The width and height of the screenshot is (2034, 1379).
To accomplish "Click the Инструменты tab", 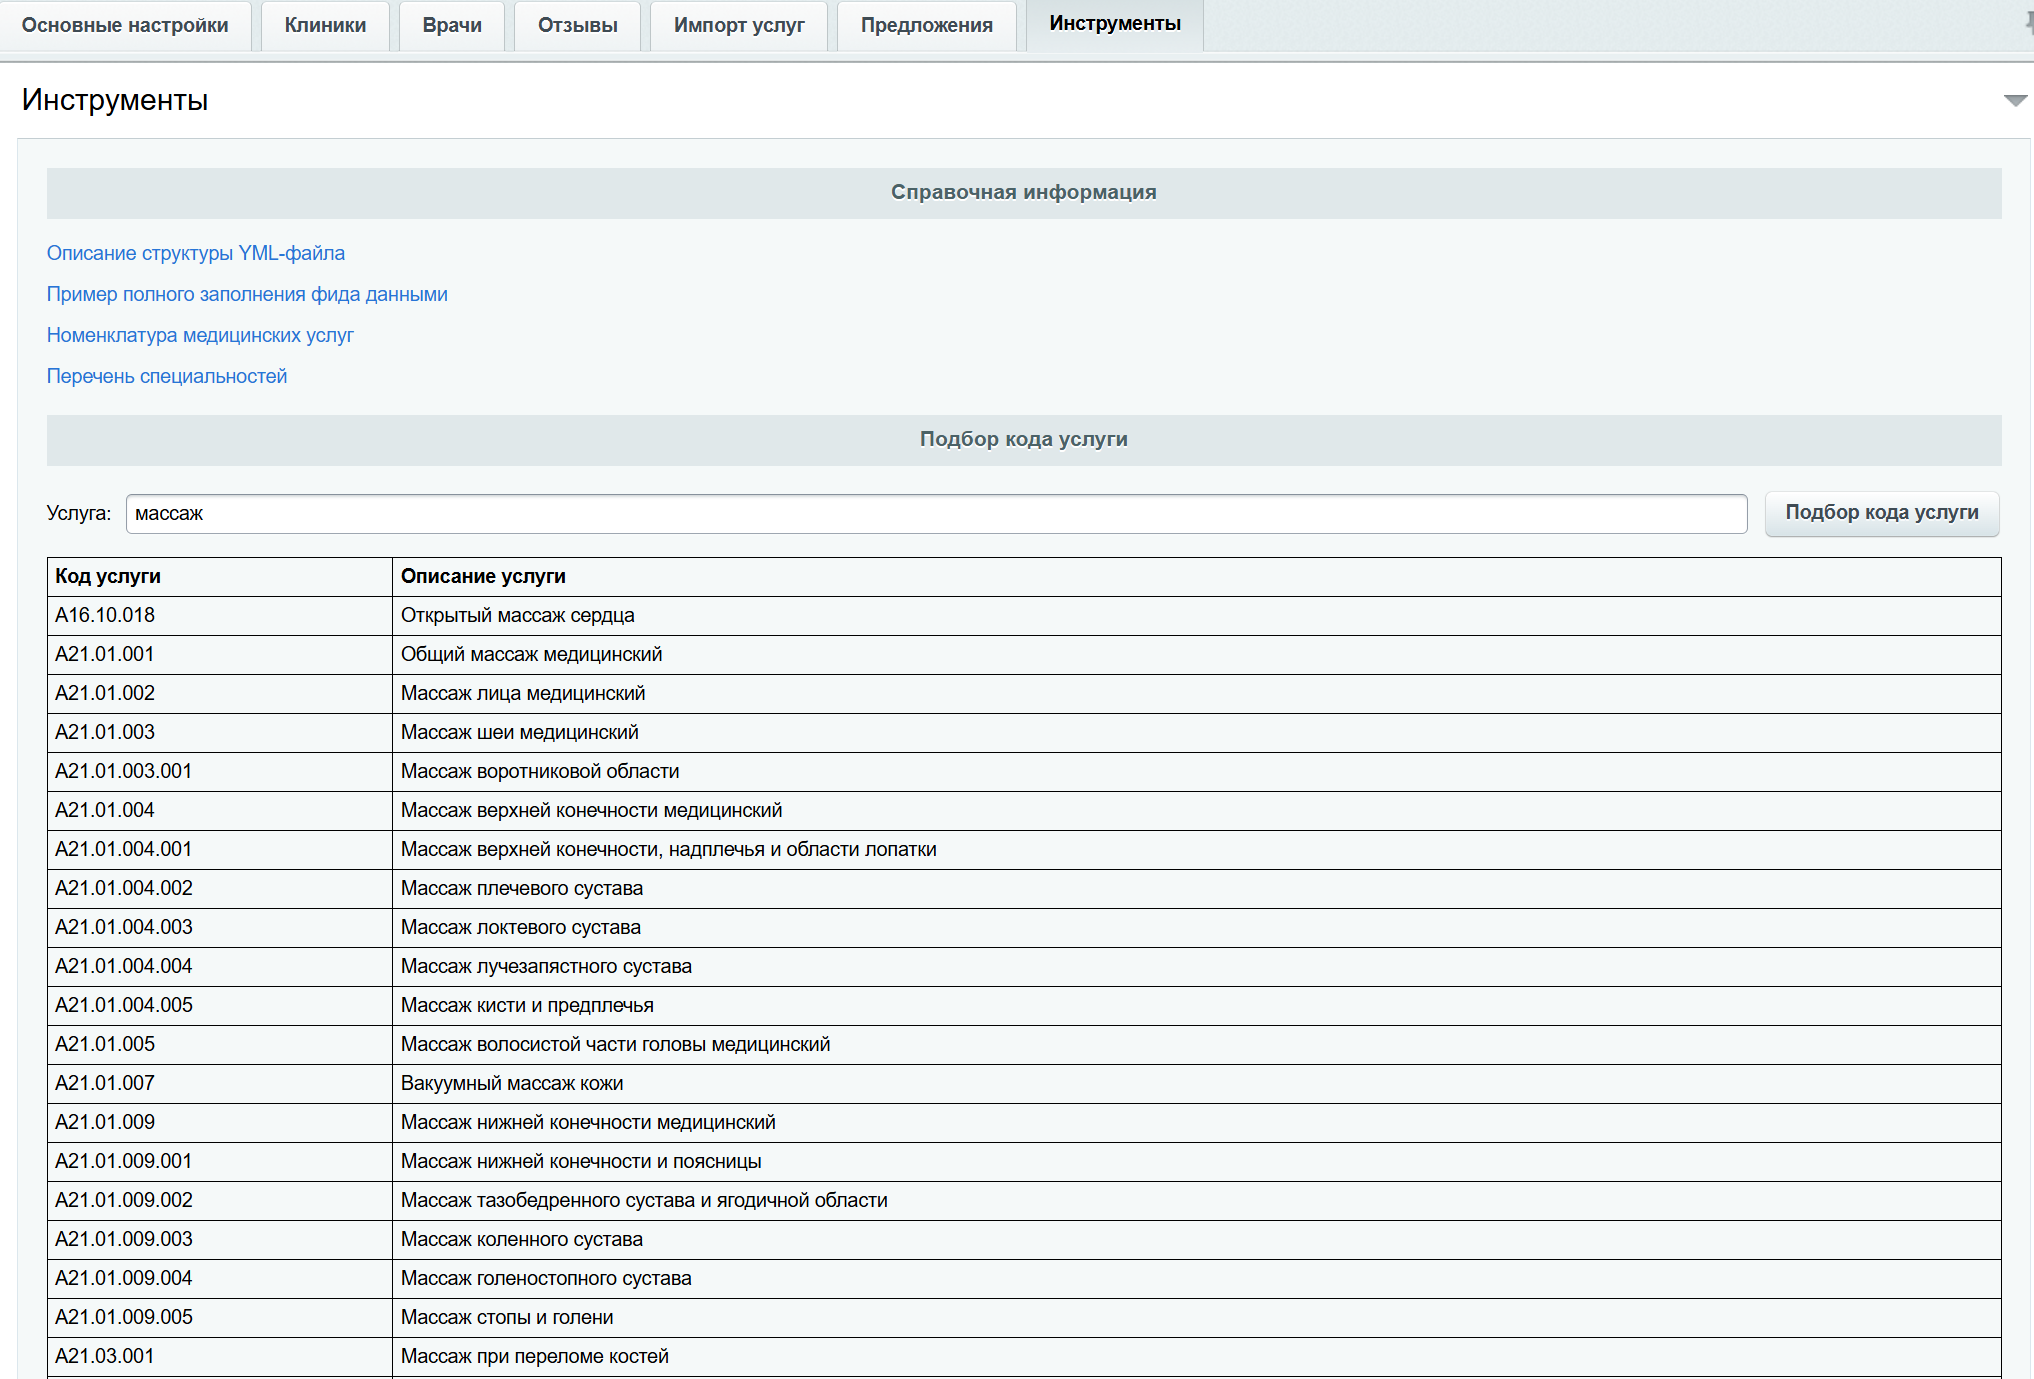I will point(1115,24).
